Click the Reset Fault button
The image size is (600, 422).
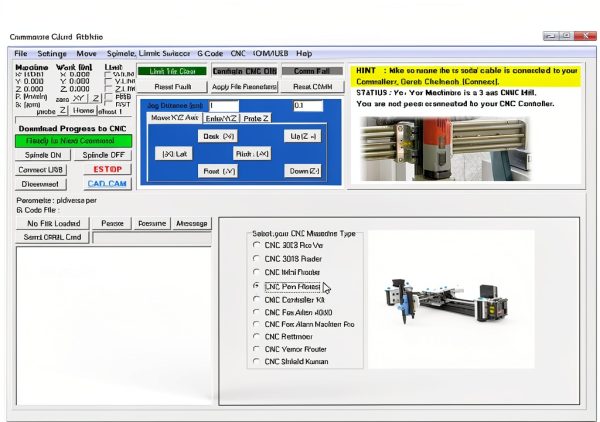click(173, 87)
